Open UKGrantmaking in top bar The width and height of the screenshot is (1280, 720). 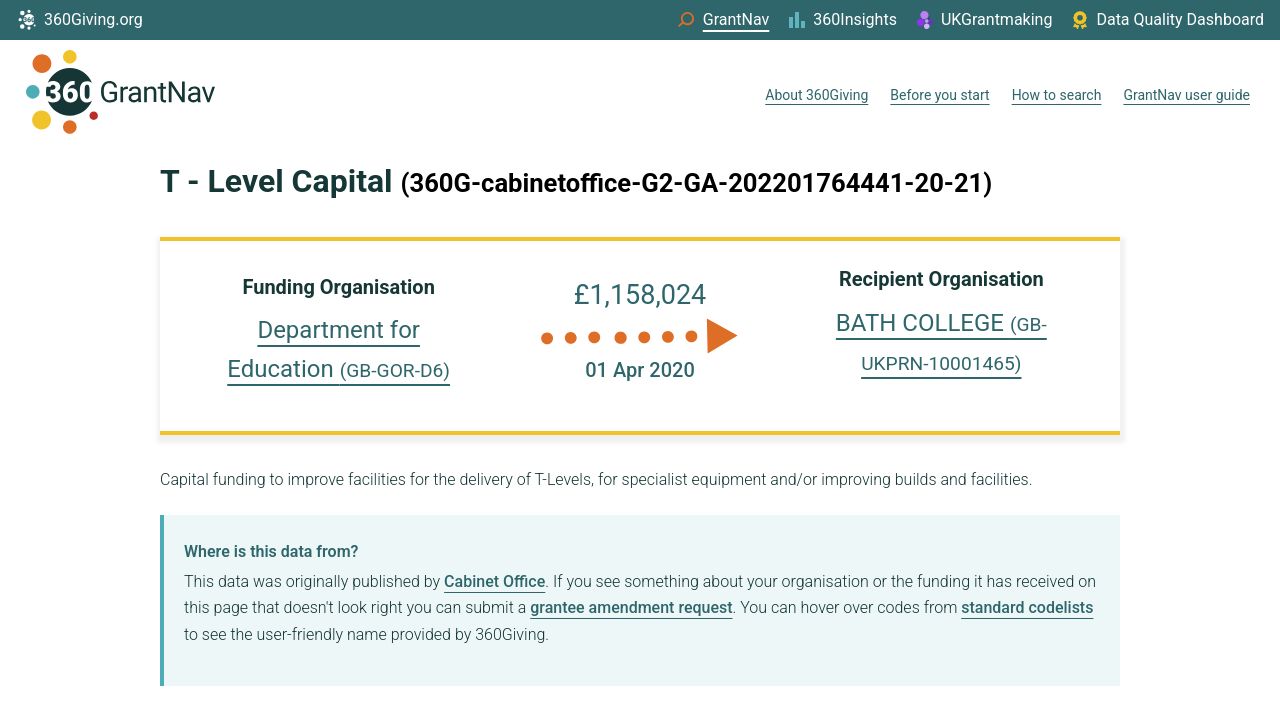996,19
